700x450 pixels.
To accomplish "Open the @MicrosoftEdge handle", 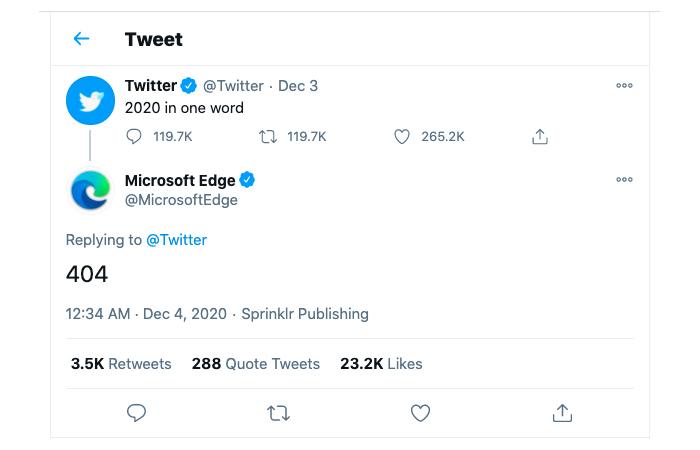I will [181, 200].
